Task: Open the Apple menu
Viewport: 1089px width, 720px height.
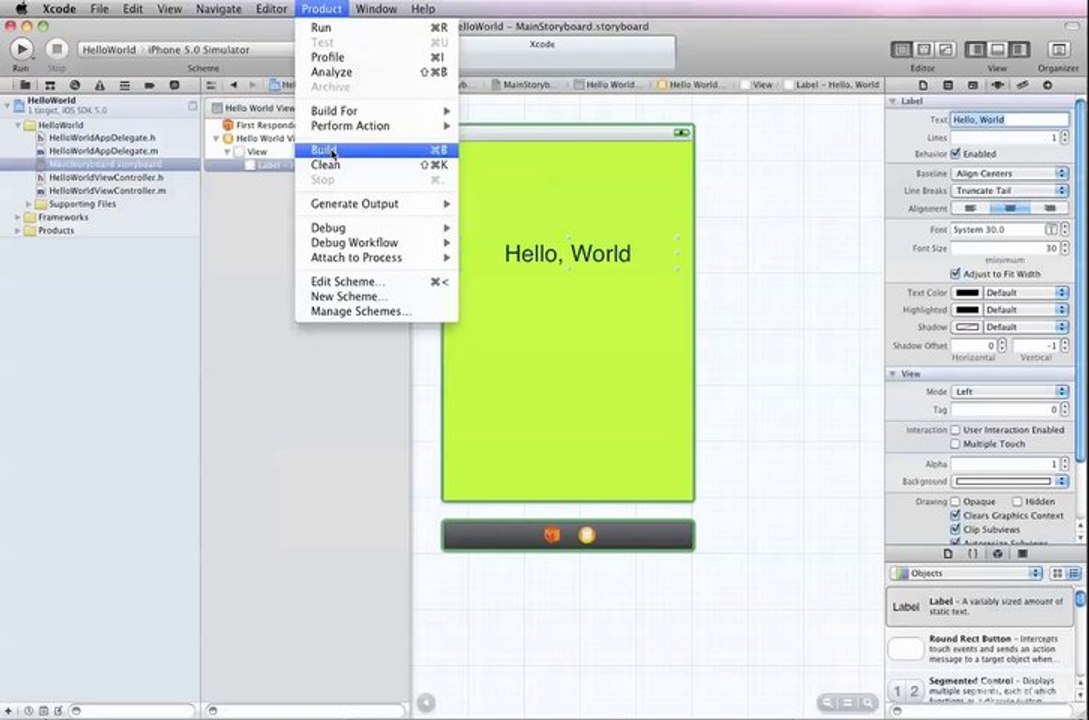Action: (x=22, y=8)
